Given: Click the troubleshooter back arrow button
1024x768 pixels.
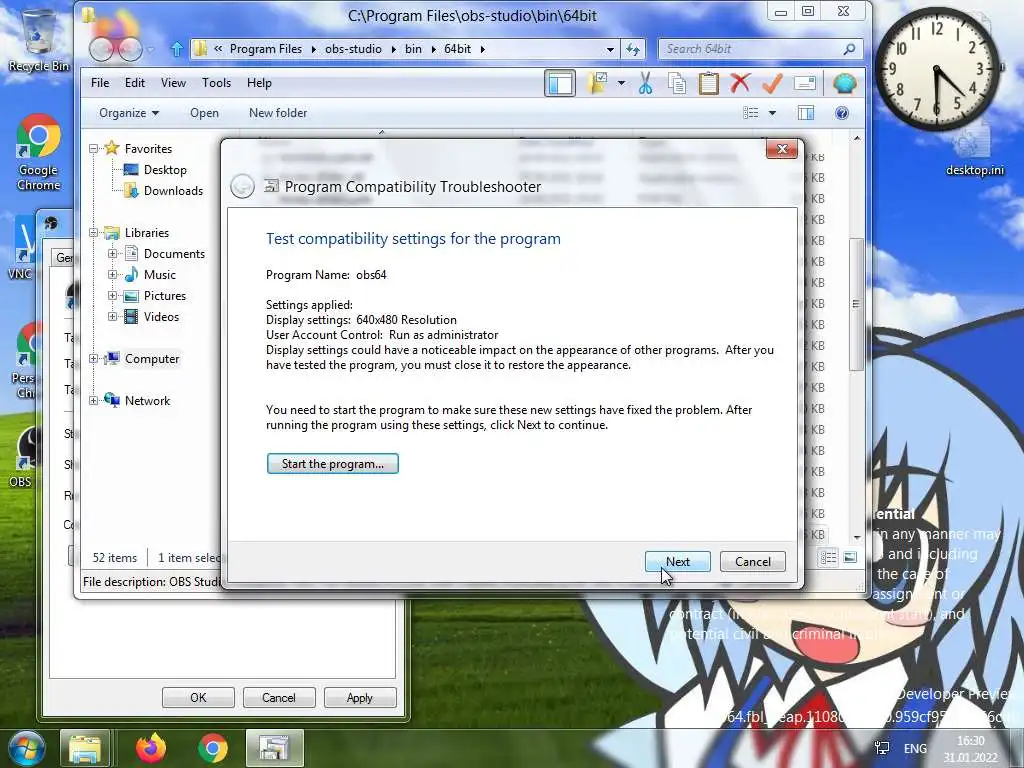Looking at the screenshot, I should 242,187.
